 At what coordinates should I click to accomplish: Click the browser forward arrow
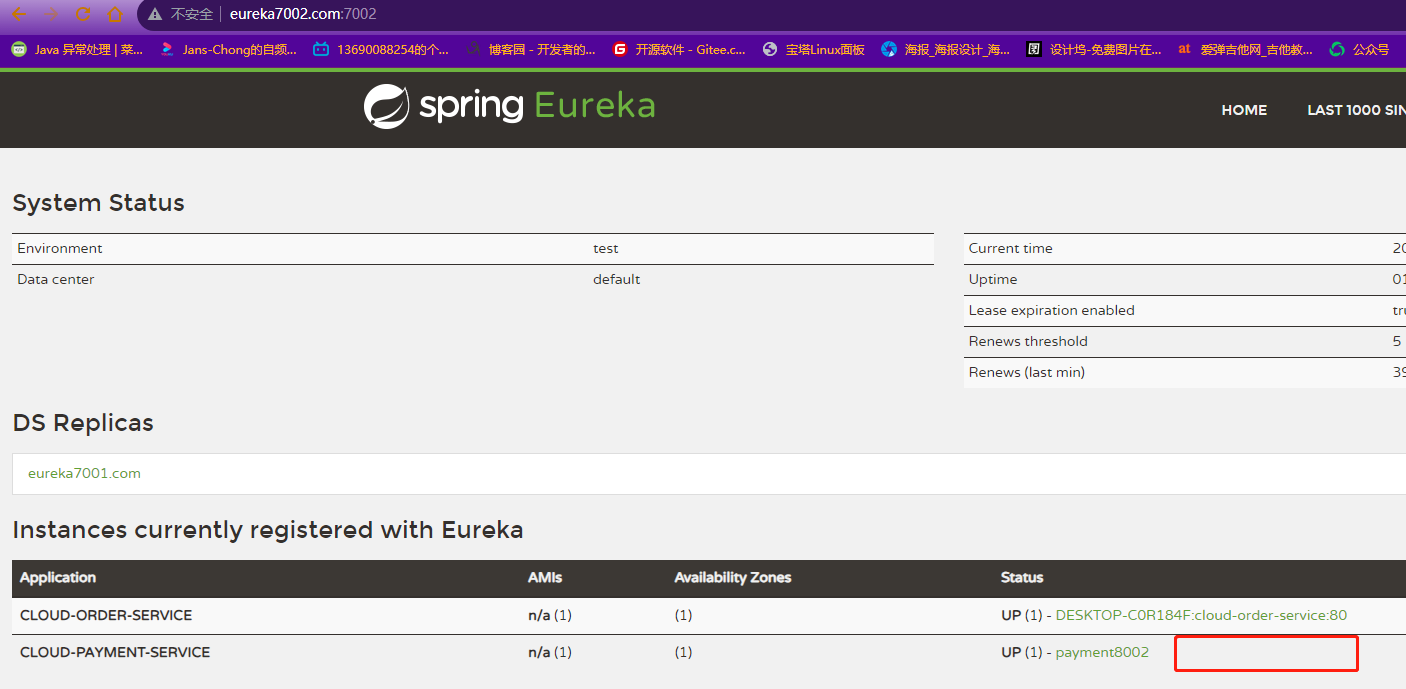pos(51,14)
